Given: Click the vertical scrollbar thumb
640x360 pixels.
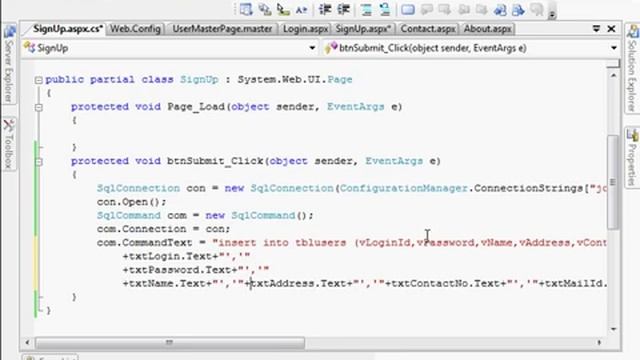Looking at the screenshot, I should tap(613, 182).
